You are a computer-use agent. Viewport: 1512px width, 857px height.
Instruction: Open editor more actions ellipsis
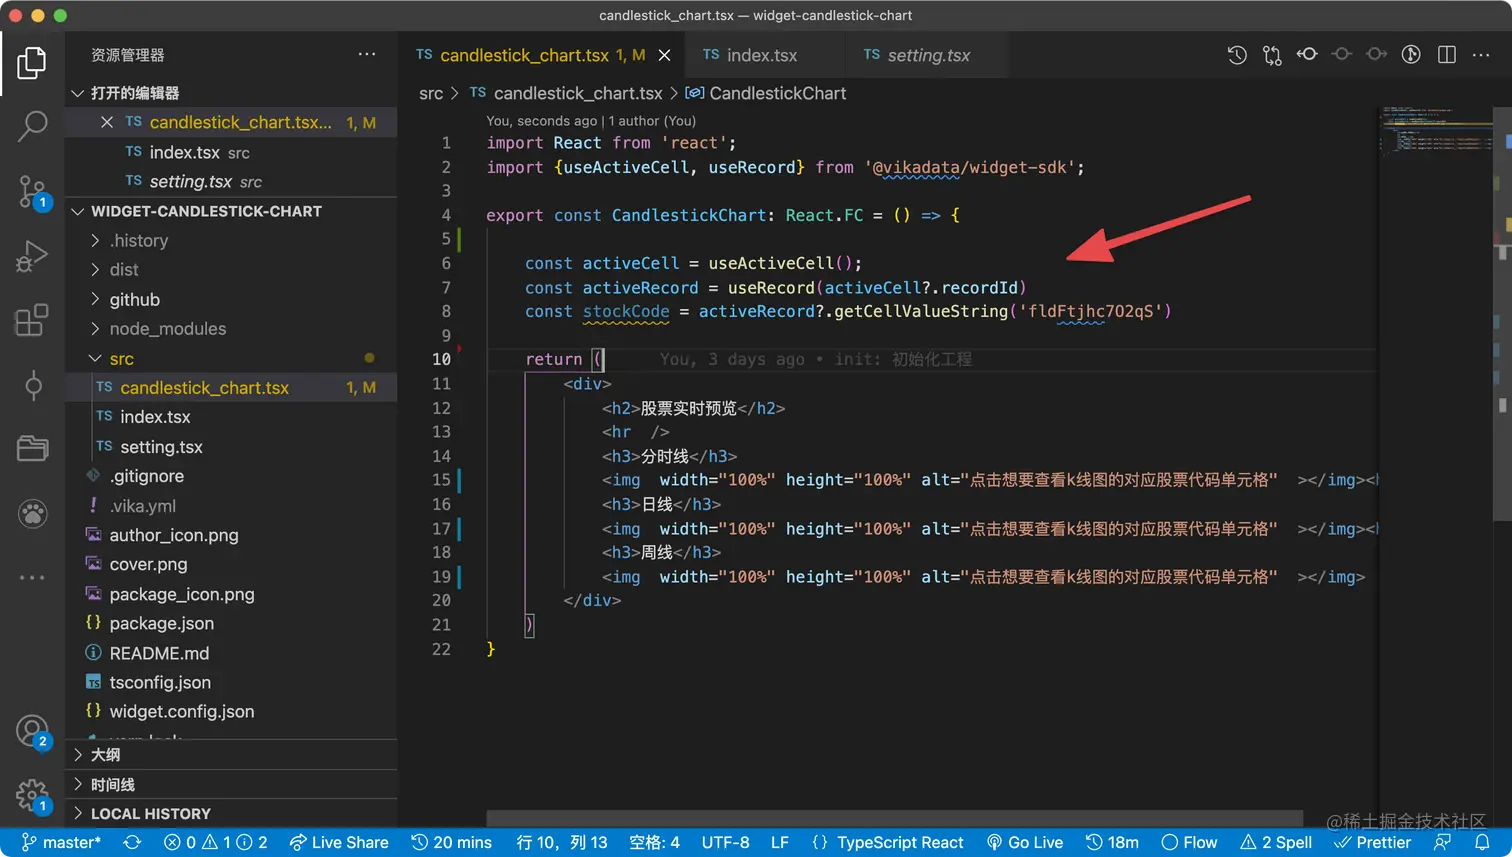(x=1481, y=55)
